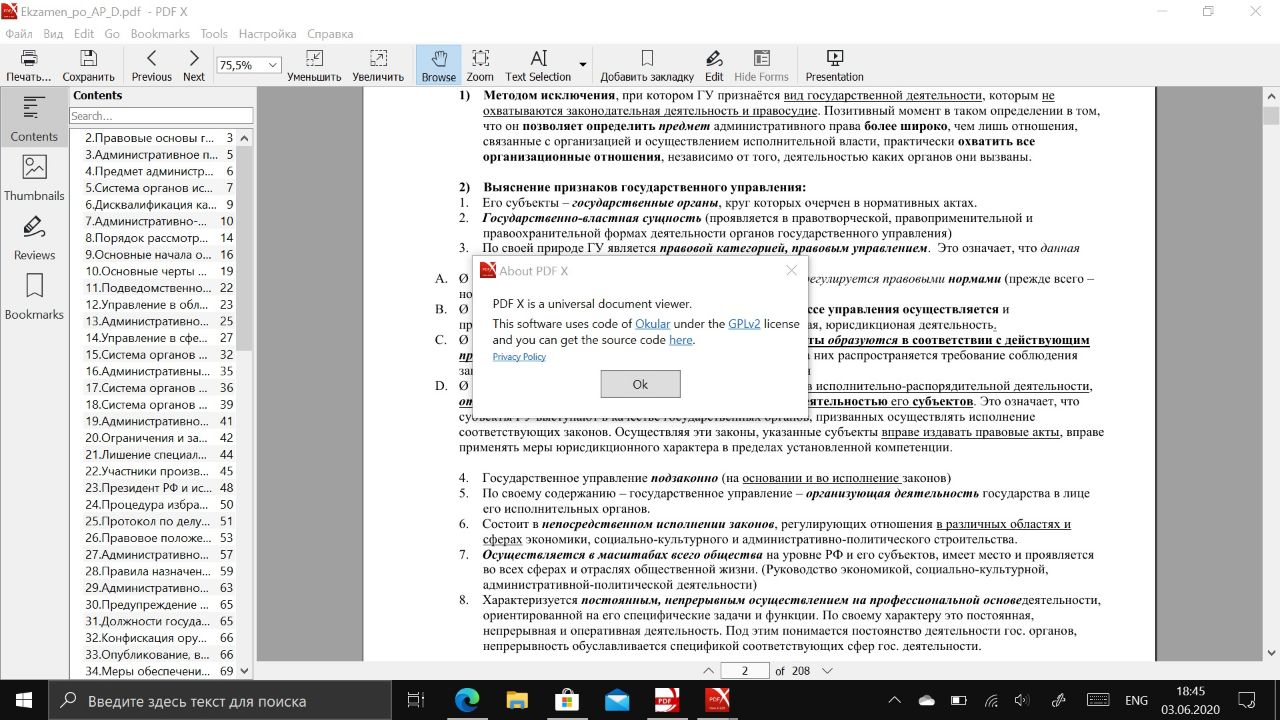Click ENG language indicator in tray
The height and width of the screenshot is (720, 1280).
1136,700
